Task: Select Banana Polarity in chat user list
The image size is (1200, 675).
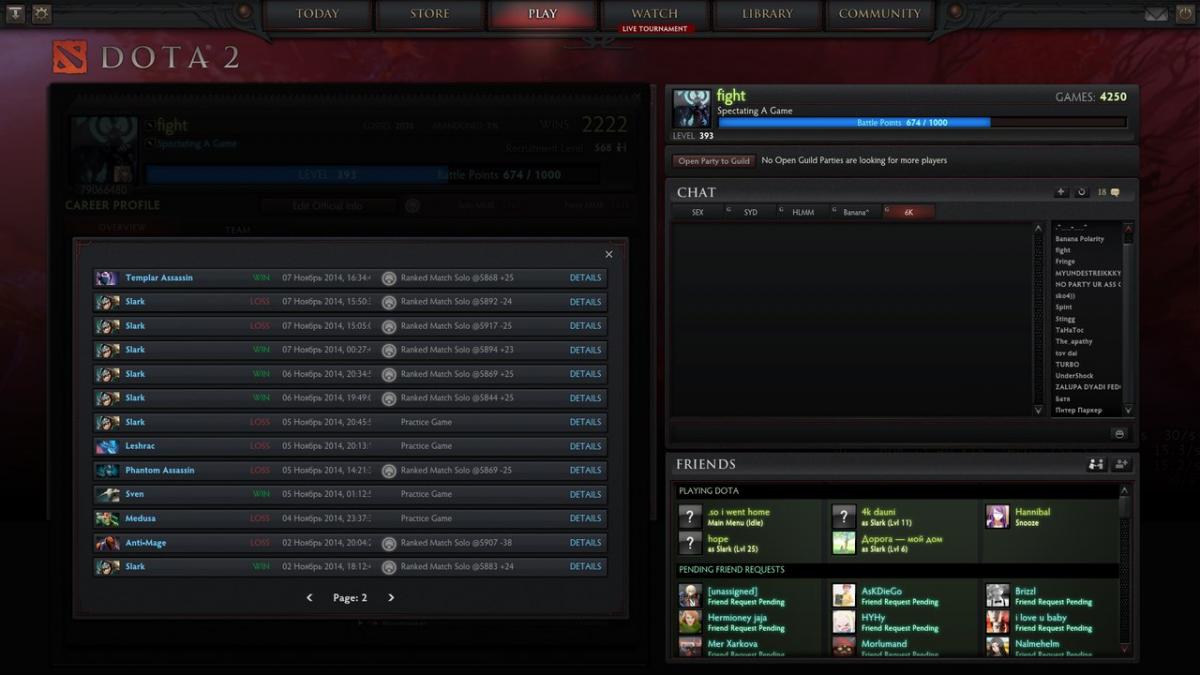Action: point(1080,239)
